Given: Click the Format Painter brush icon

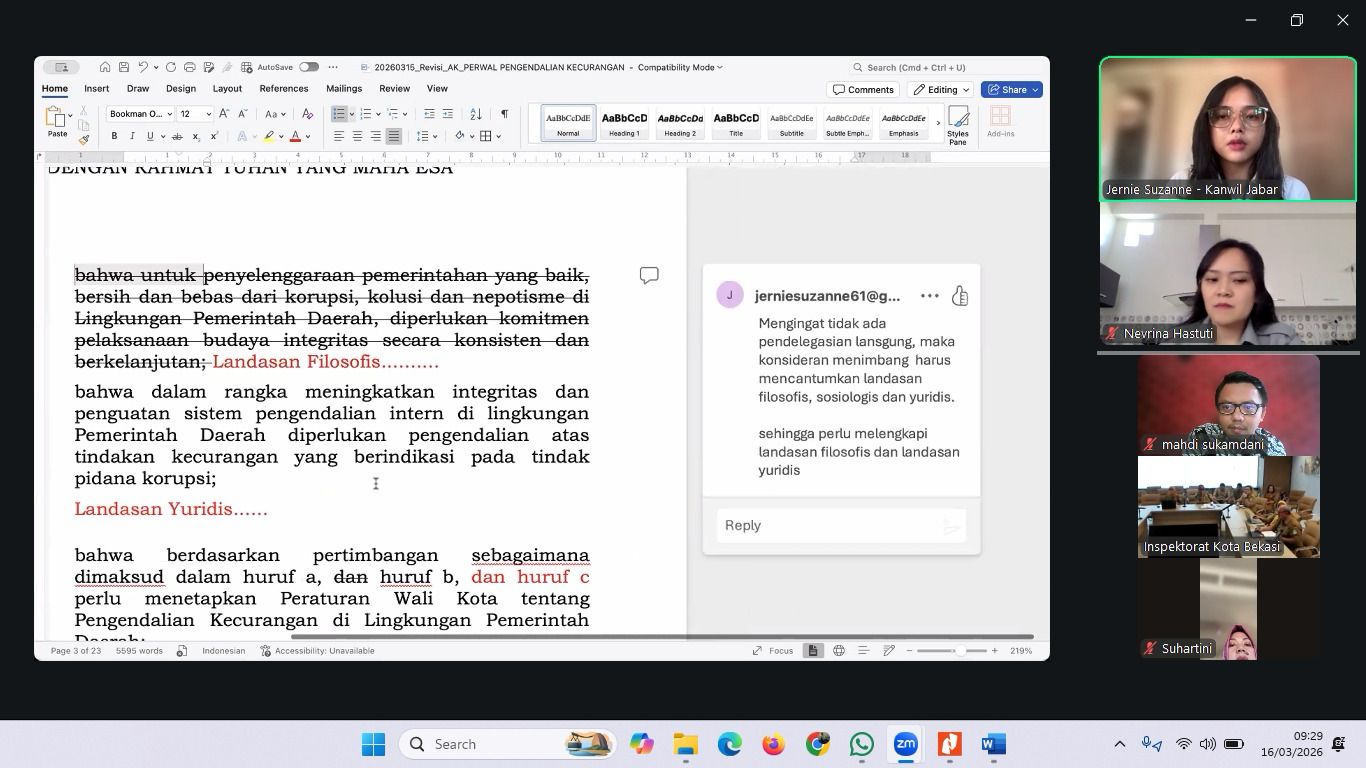Looking at the screenshot, I should point(84,140).
